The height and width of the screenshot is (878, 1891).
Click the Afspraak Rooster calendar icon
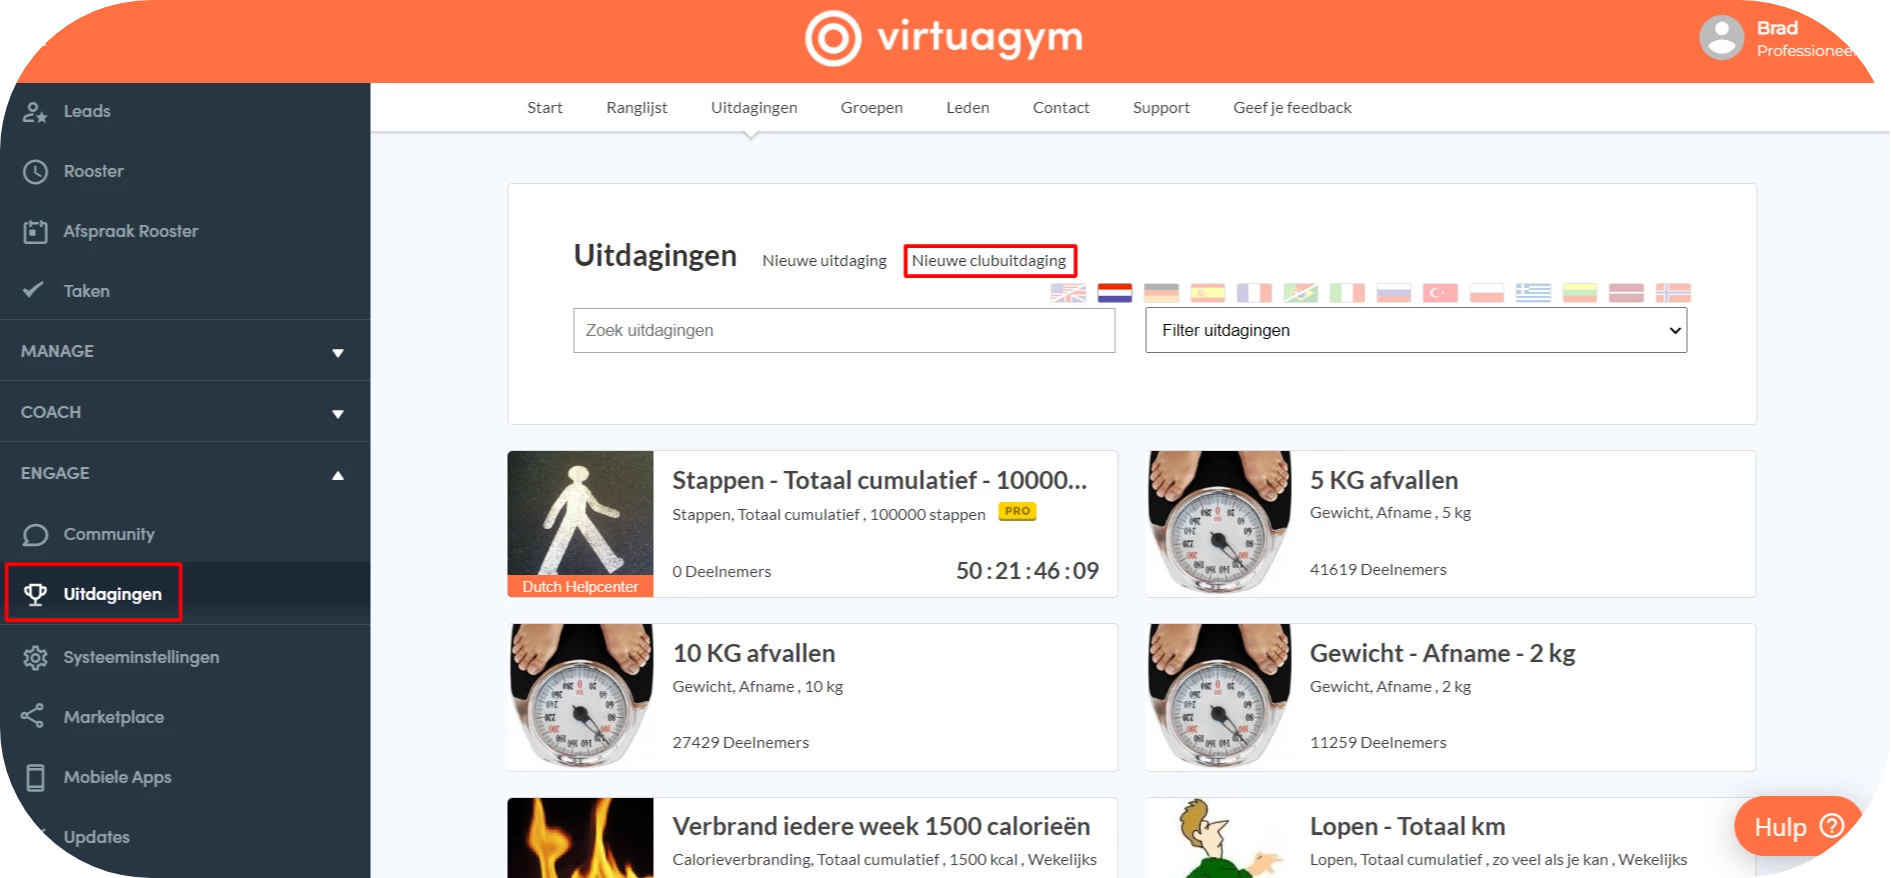(x=35, y=232)
